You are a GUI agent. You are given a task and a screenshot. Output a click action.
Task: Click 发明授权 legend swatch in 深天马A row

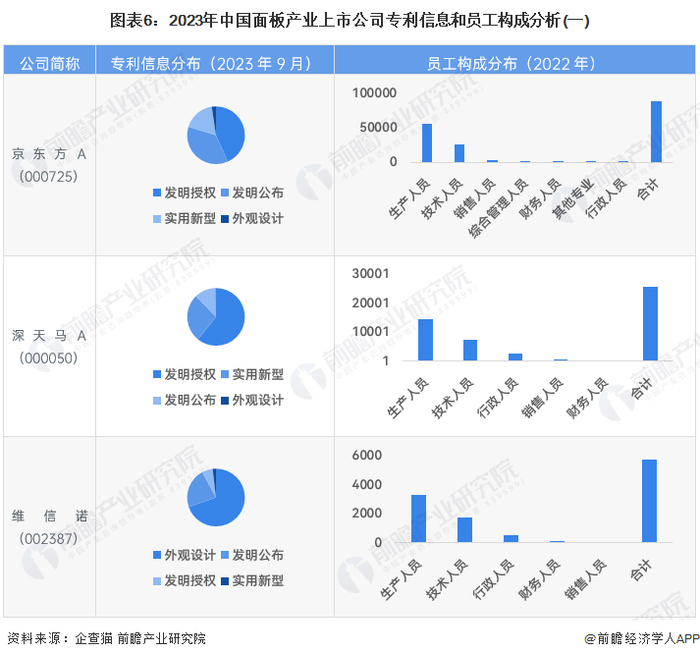pos(157,374)
